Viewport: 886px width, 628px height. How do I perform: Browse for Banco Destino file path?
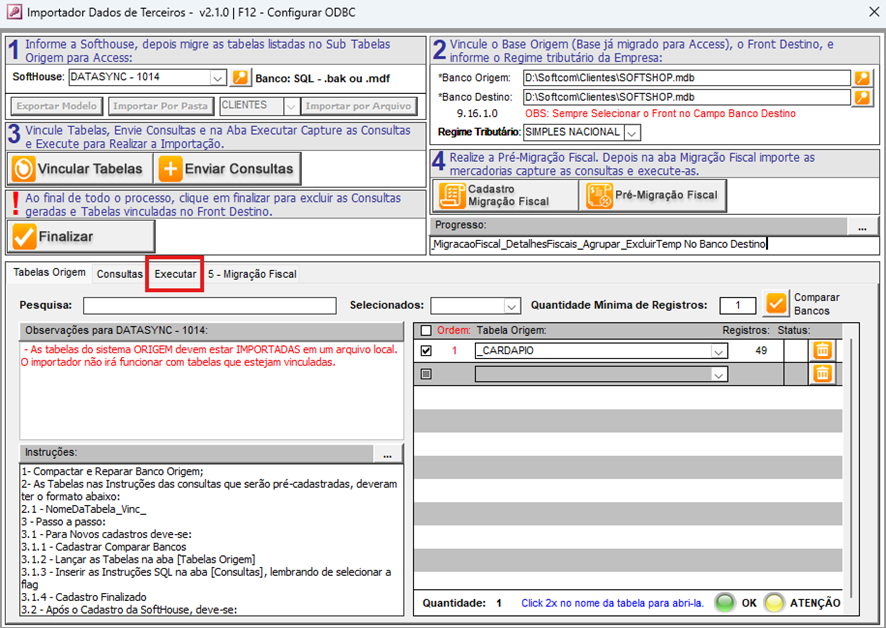pos(862,97)
